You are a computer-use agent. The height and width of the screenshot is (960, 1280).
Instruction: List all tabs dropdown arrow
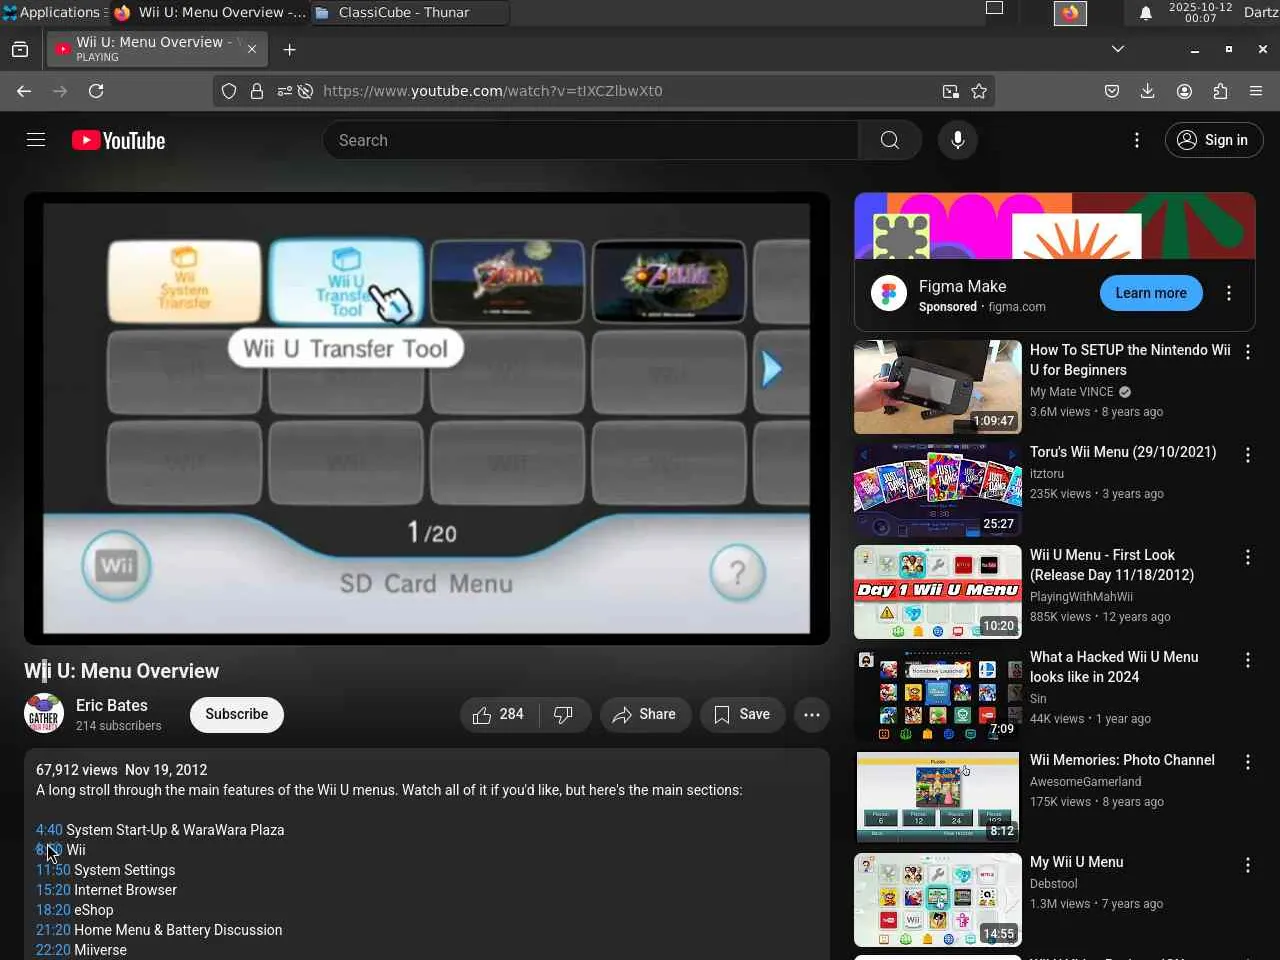pyautogui.click(x=1118, y=49)
